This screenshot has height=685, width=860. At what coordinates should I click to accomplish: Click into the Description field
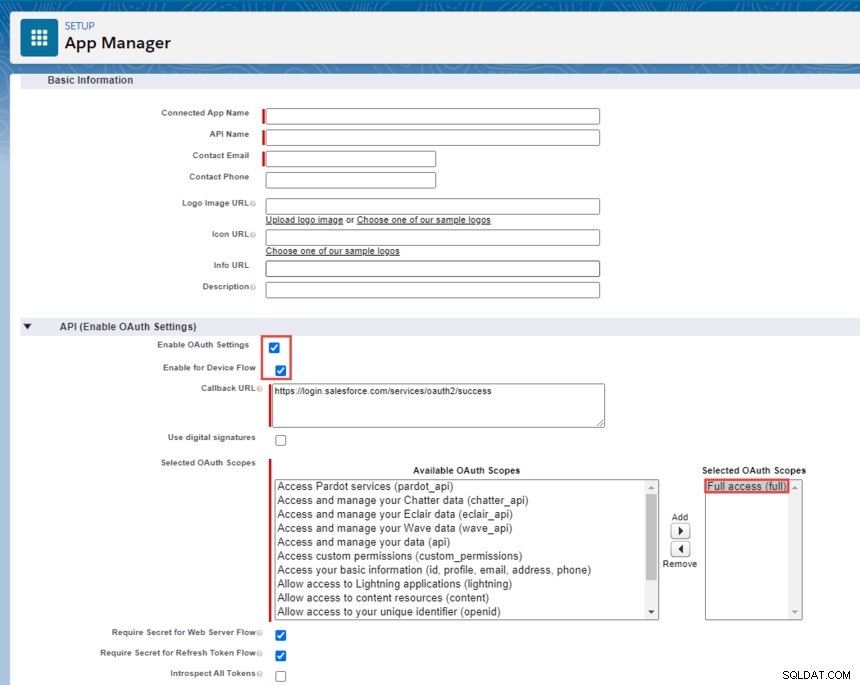pyautogui.click(x=433, y=290)
